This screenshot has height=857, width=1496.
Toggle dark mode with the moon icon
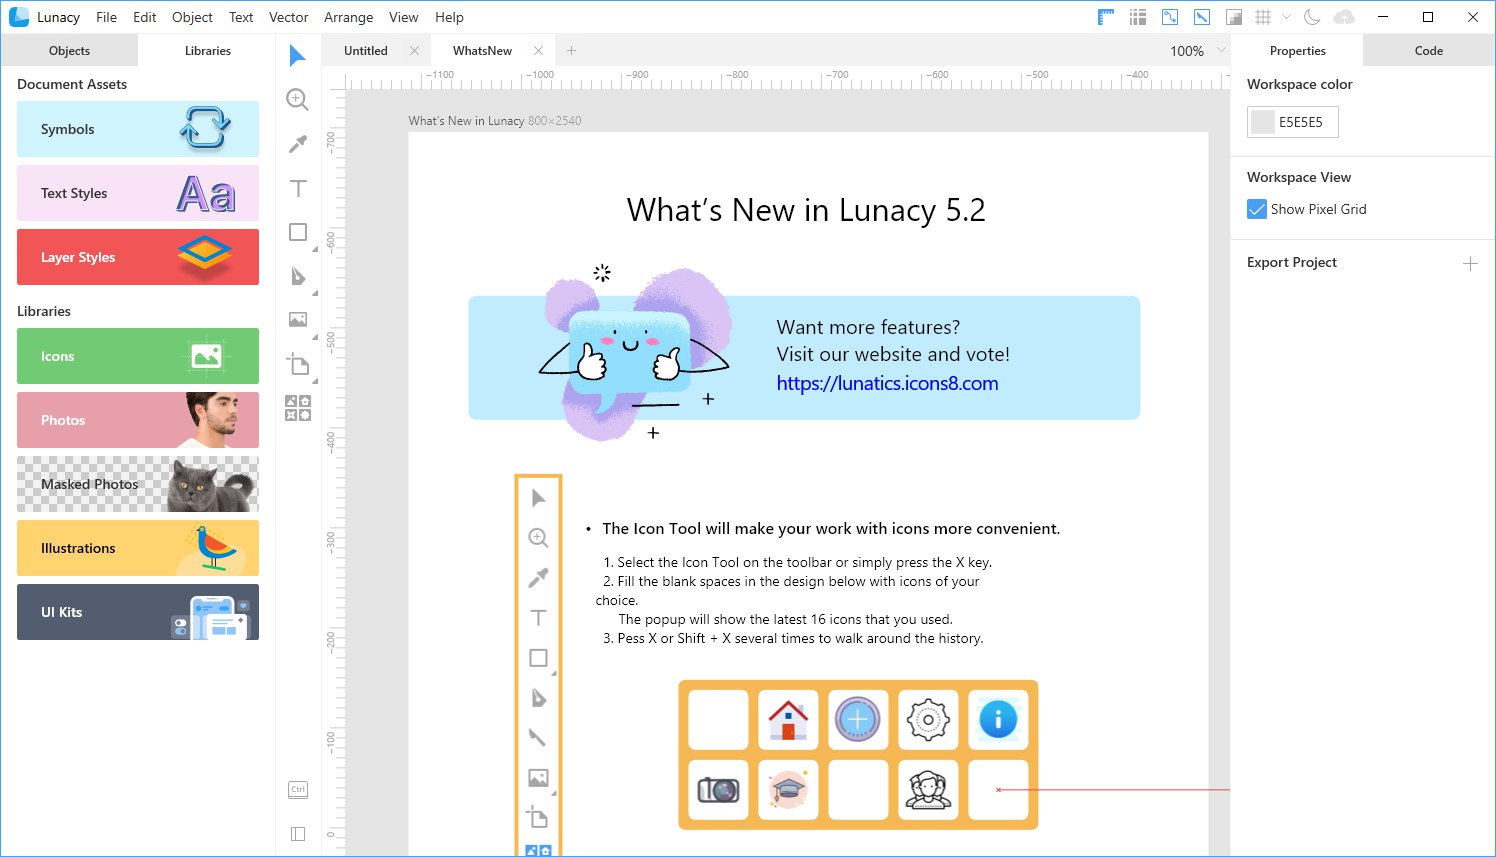click(x=1312, y=17)
